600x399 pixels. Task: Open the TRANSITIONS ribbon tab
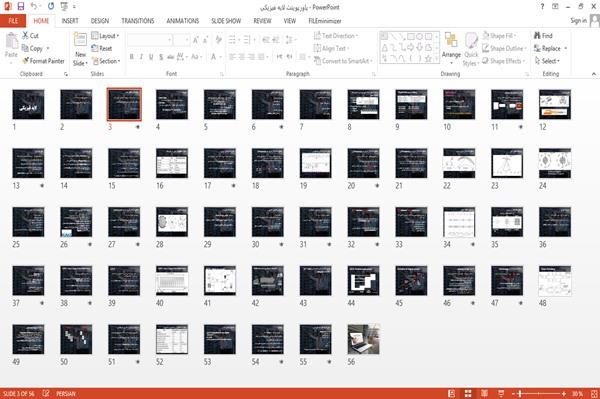pos(138,21)
